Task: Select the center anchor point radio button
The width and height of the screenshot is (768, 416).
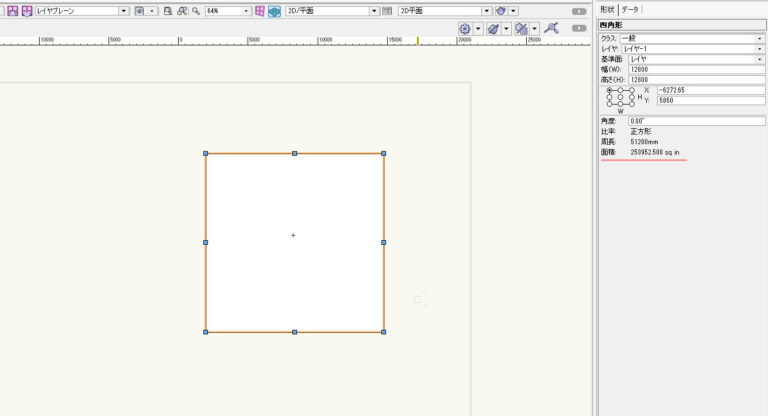Action: coord(620,97)
